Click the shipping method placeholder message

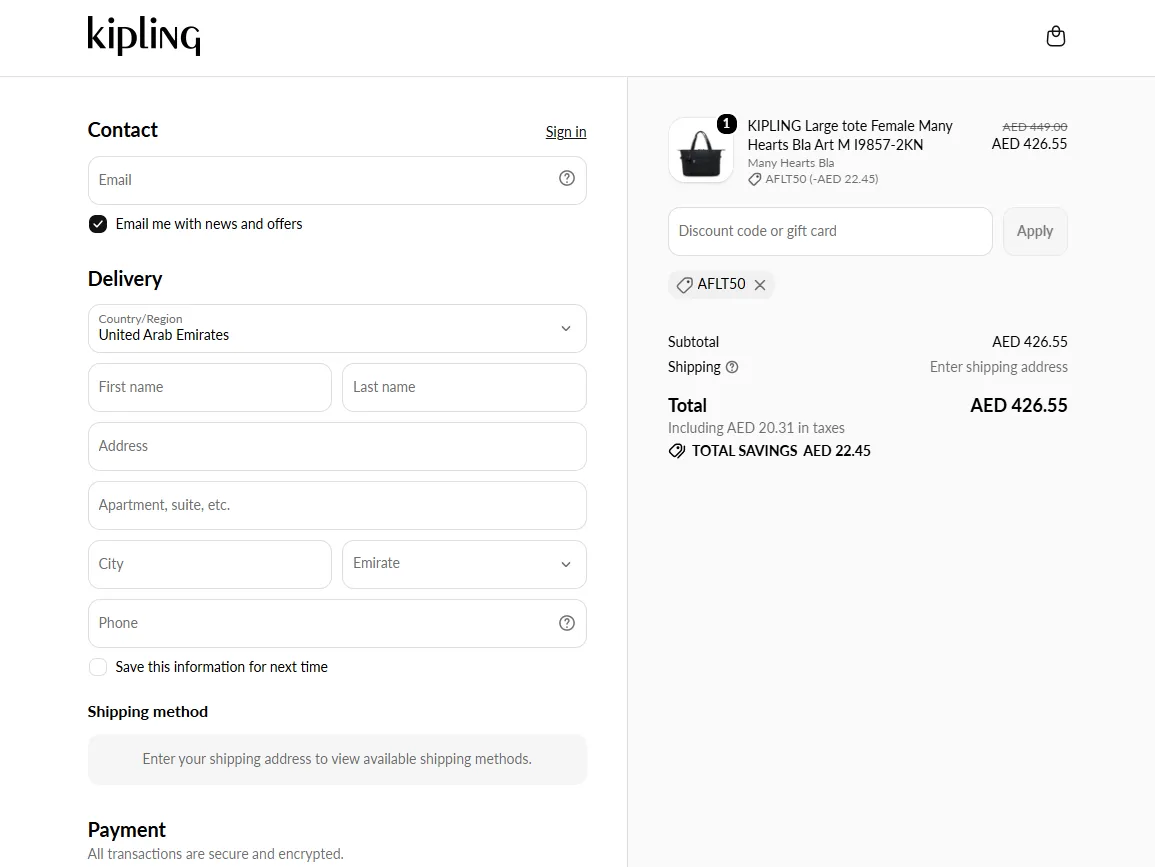coord(337,759)
